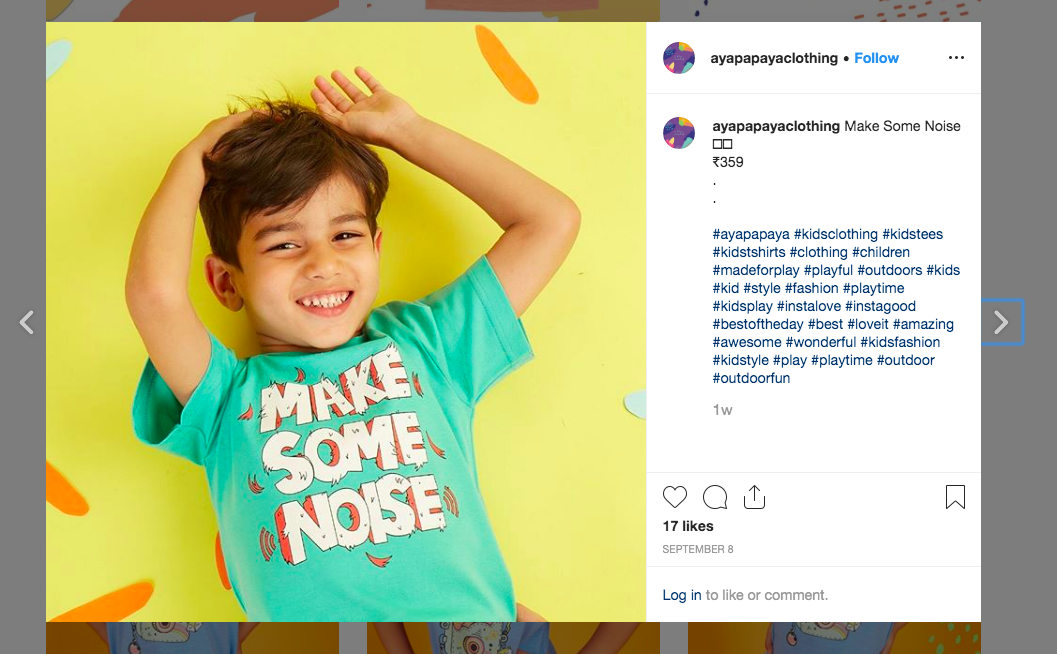Like the post with the heart icon
Screen dimensions: 1057x654
[675, 497]
